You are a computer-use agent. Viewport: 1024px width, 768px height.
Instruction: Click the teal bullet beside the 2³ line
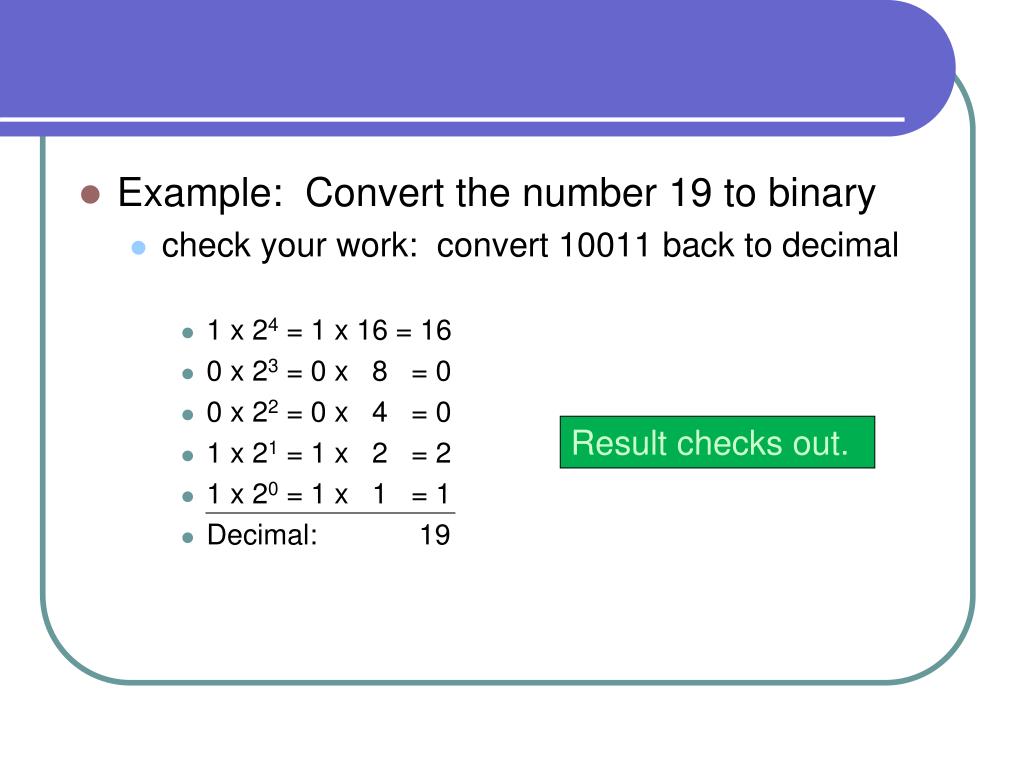click(188, 374)
